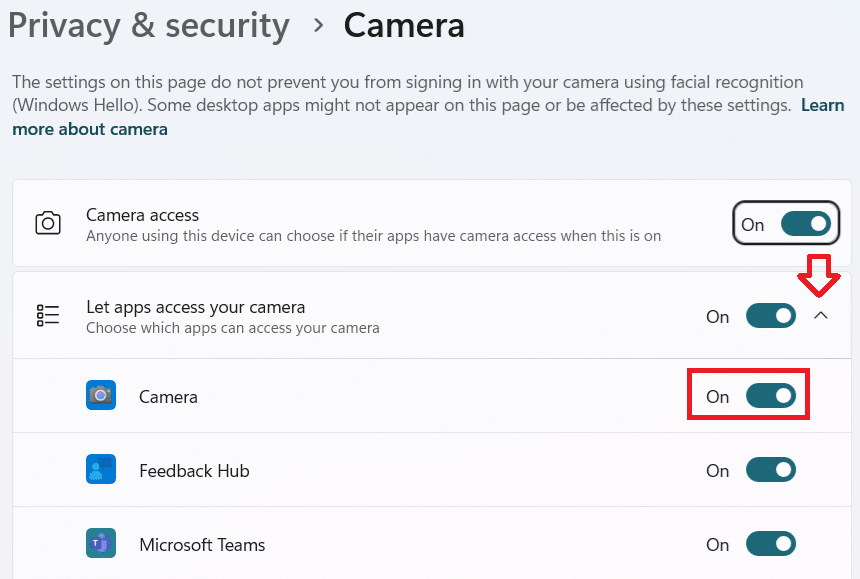Click the Feedback Hub app name
Viewport: 860px width, 579px height.
click(x=194, y=471)
